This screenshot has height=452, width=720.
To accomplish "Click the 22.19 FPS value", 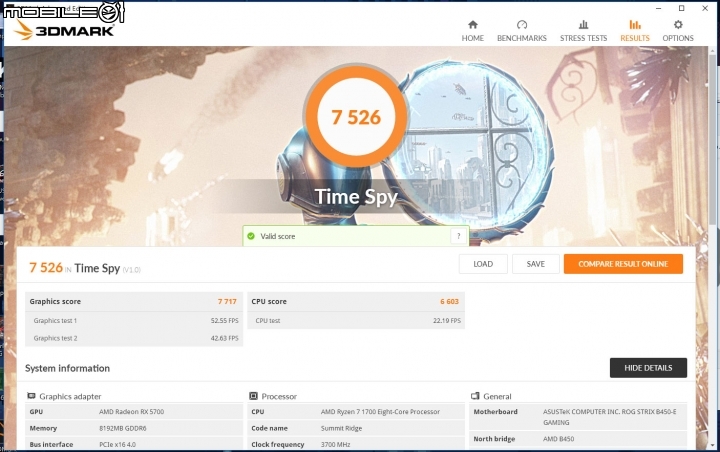I will pyautogui.click(x=447, y=321).
